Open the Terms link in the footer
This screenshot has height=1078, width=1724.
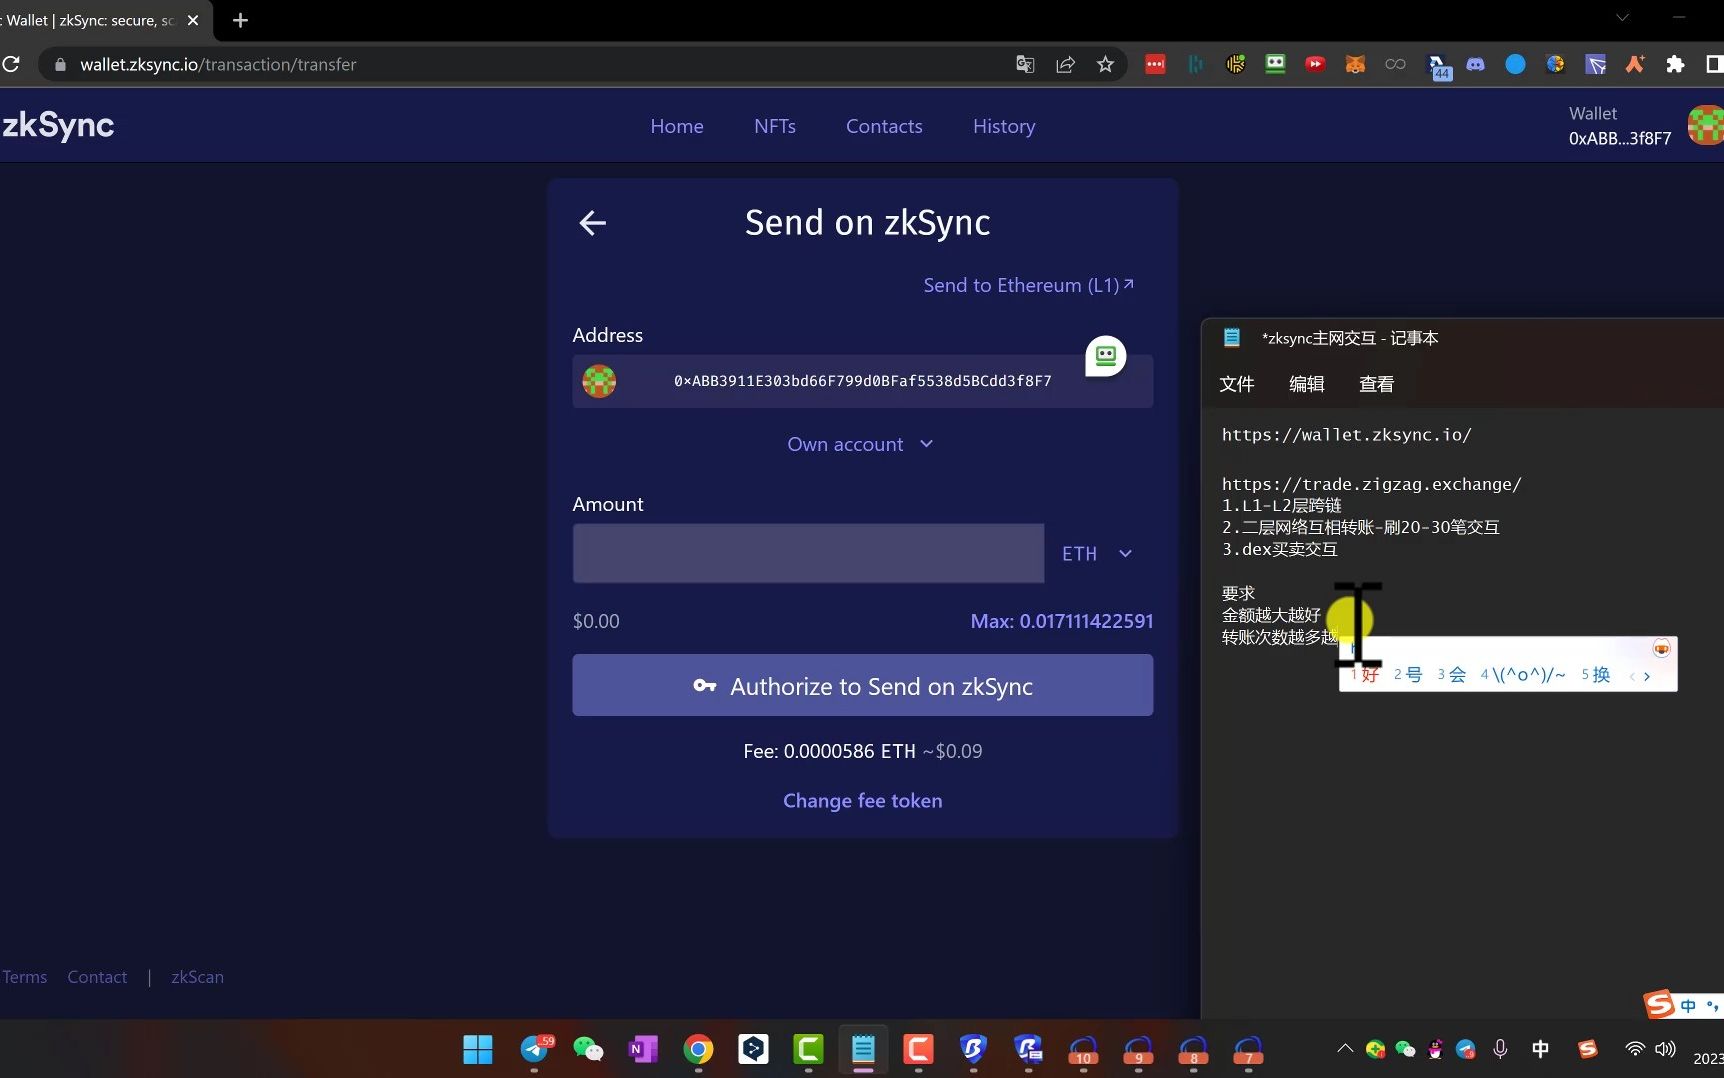tap(25, 977)
